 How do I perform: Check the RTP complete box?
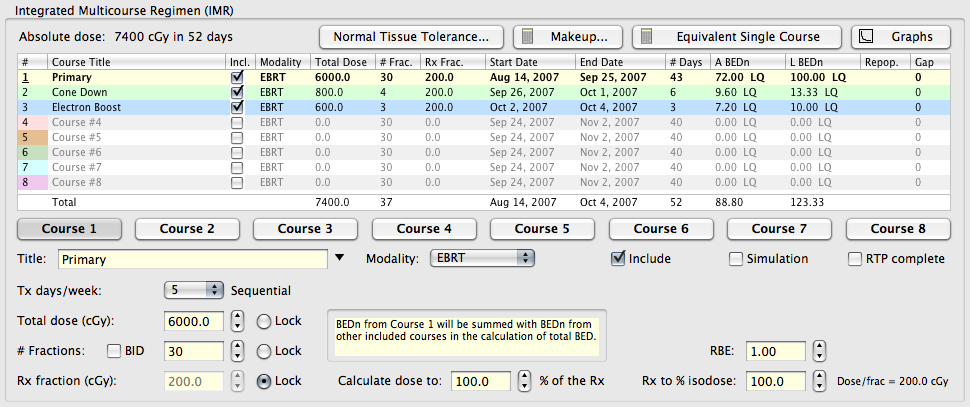point(856,259)
